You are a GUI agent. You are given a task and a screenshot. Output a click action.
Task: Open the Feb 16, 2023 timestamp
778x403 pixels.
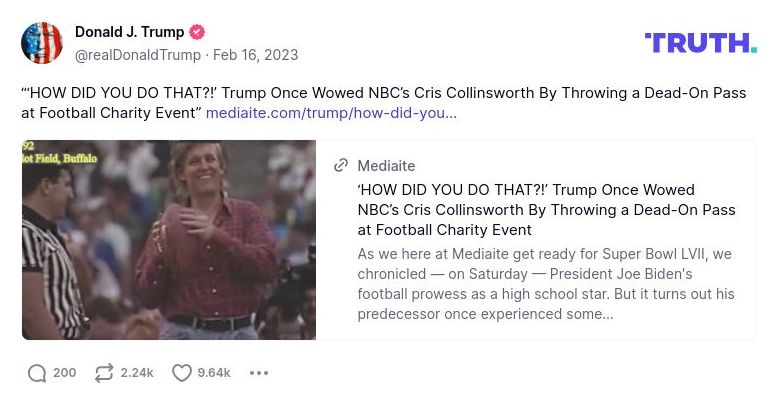pyautogui.click(x=255, y=54)
